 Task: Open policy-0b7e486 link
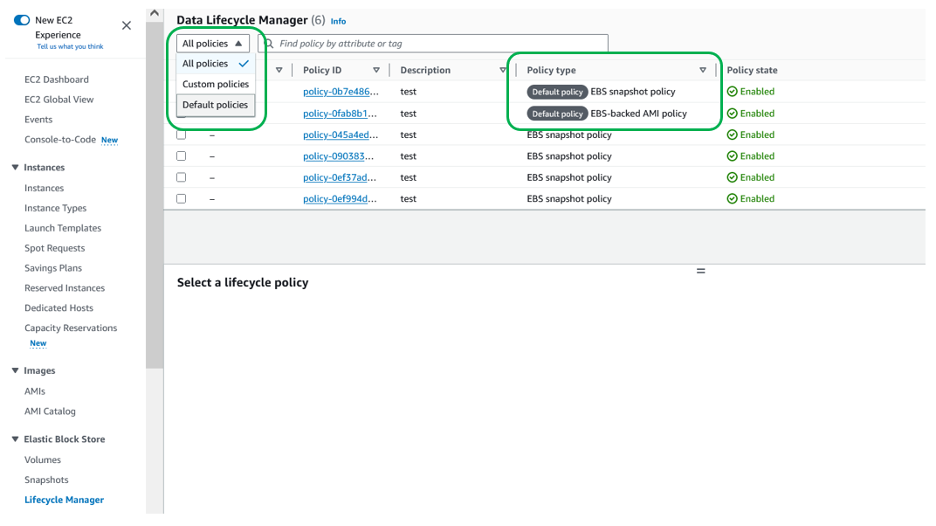(x=340, y=91)
